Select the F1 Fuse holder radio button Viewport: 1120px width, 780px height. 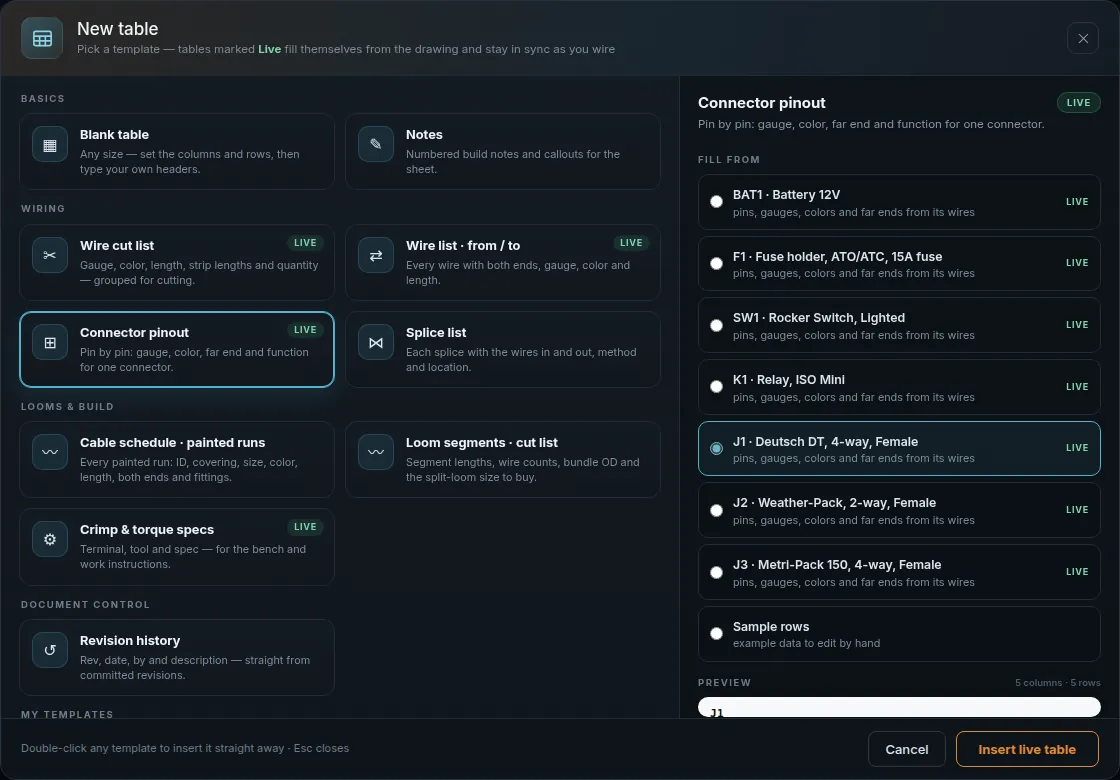point(716,264)
